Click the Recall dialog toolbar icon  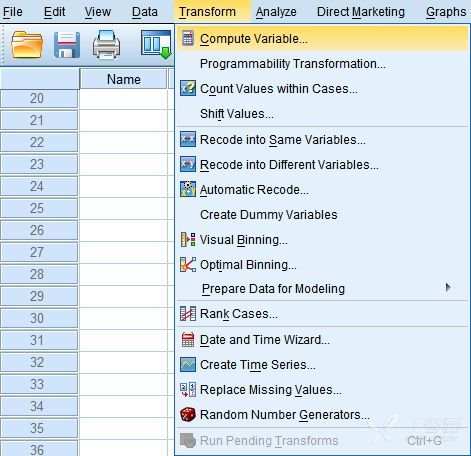coord(156,44)
